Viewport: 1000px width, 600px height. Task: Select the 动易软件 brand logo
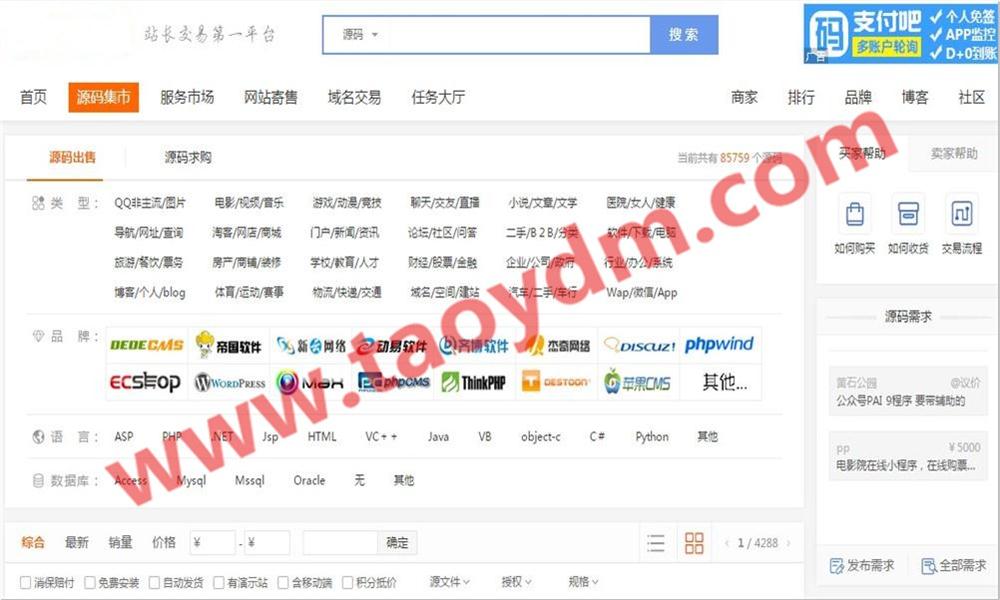(x=393, y=345)
